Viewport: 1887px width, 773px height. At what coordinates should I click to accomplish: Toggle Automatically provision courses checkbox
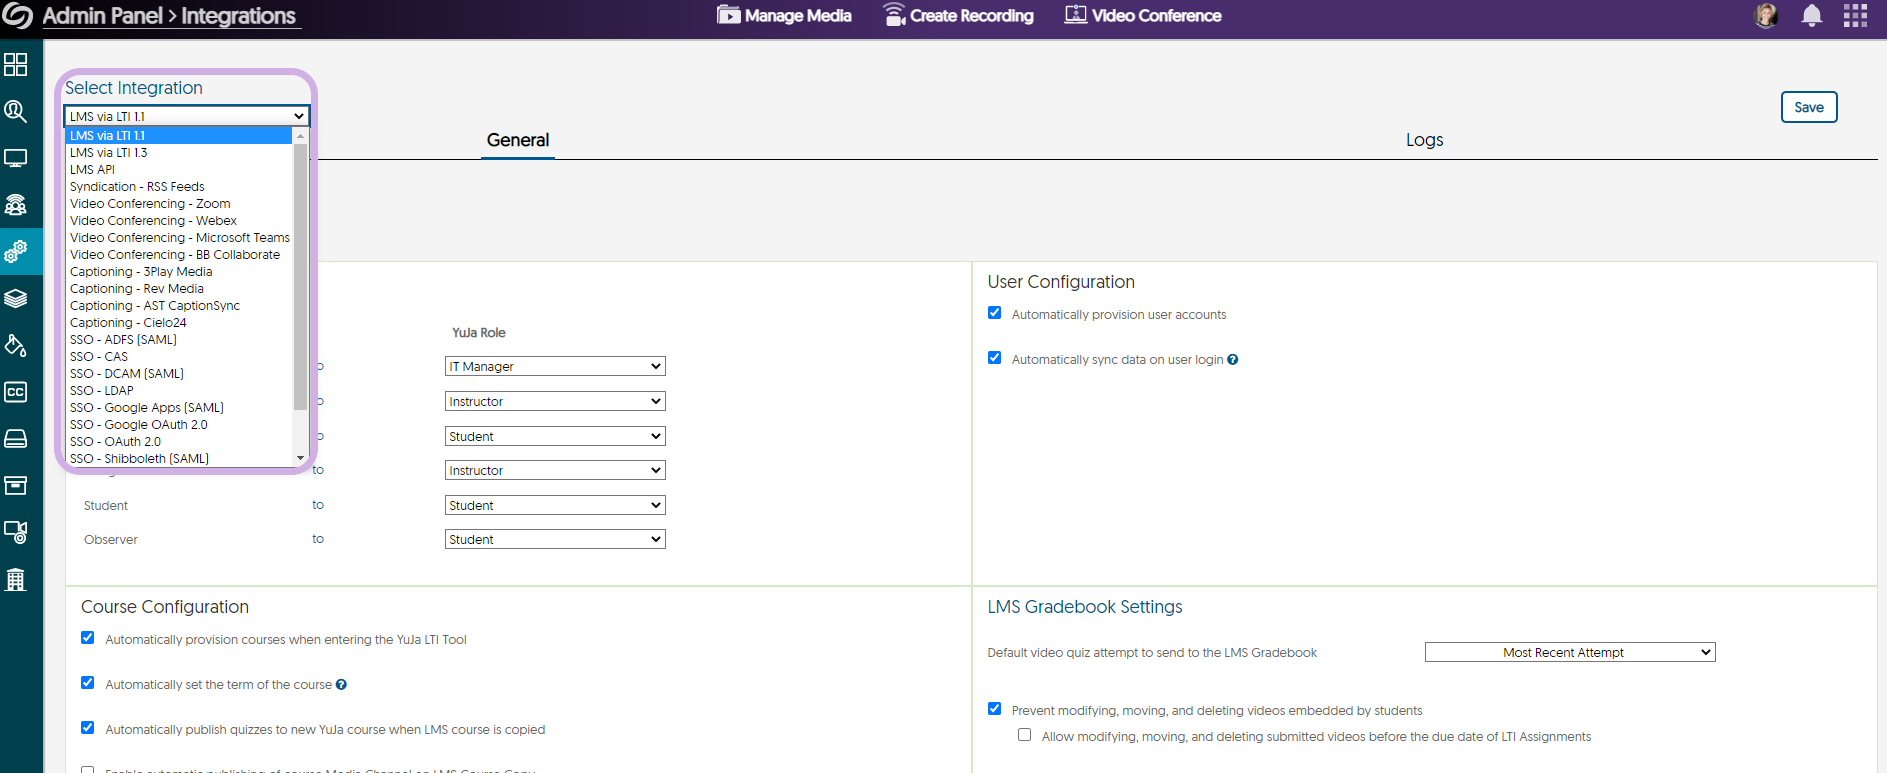88,638
